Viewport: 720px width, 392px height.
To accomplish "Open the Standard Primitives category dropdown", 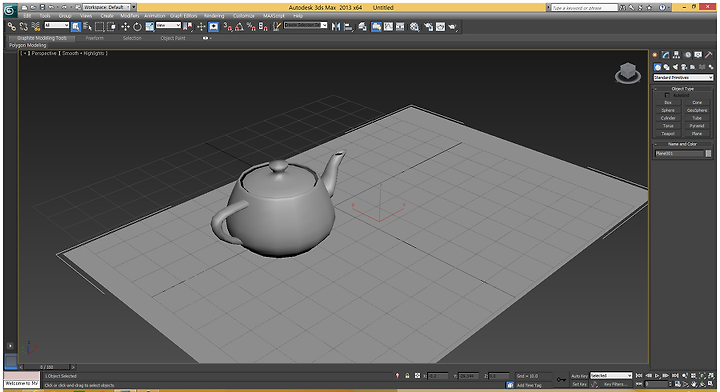I will tap(683, 78).
